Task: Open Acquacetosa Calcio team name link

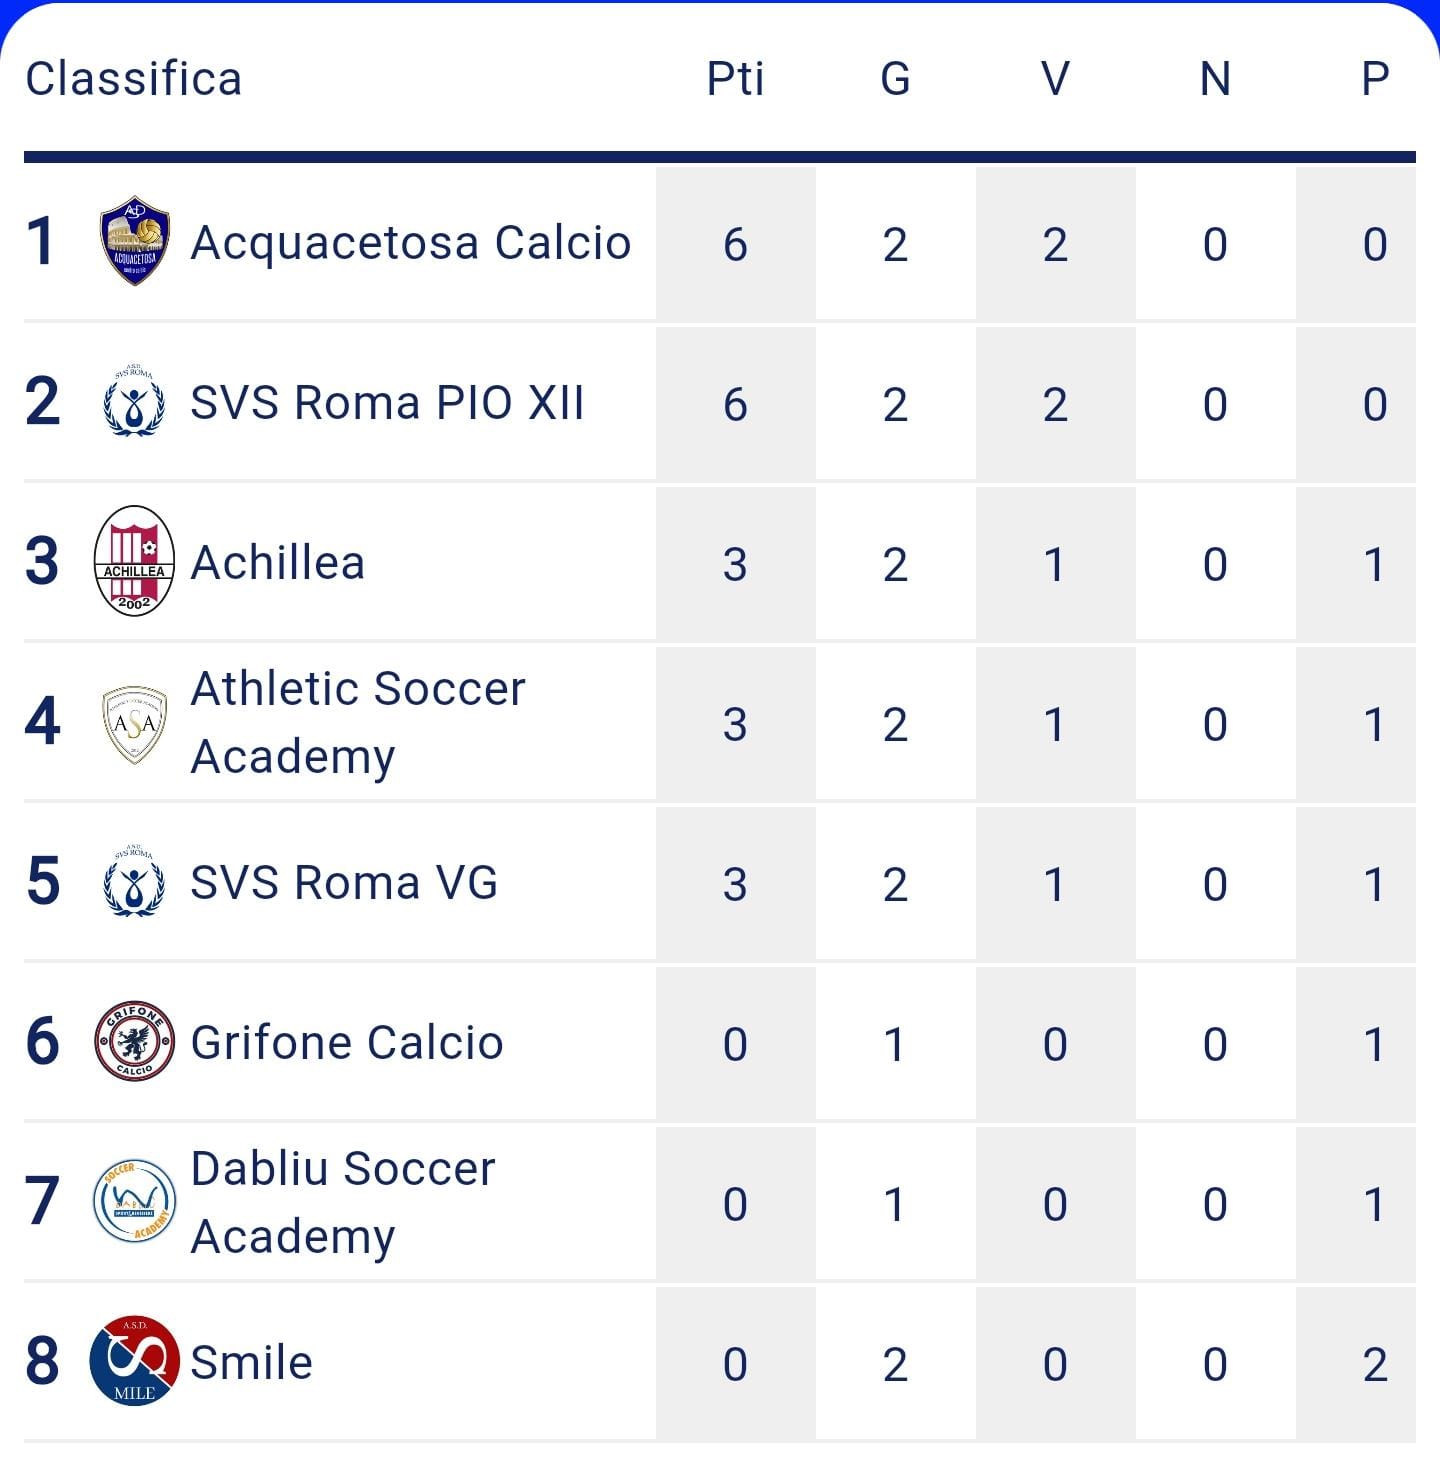Action: tap(411, 243)
